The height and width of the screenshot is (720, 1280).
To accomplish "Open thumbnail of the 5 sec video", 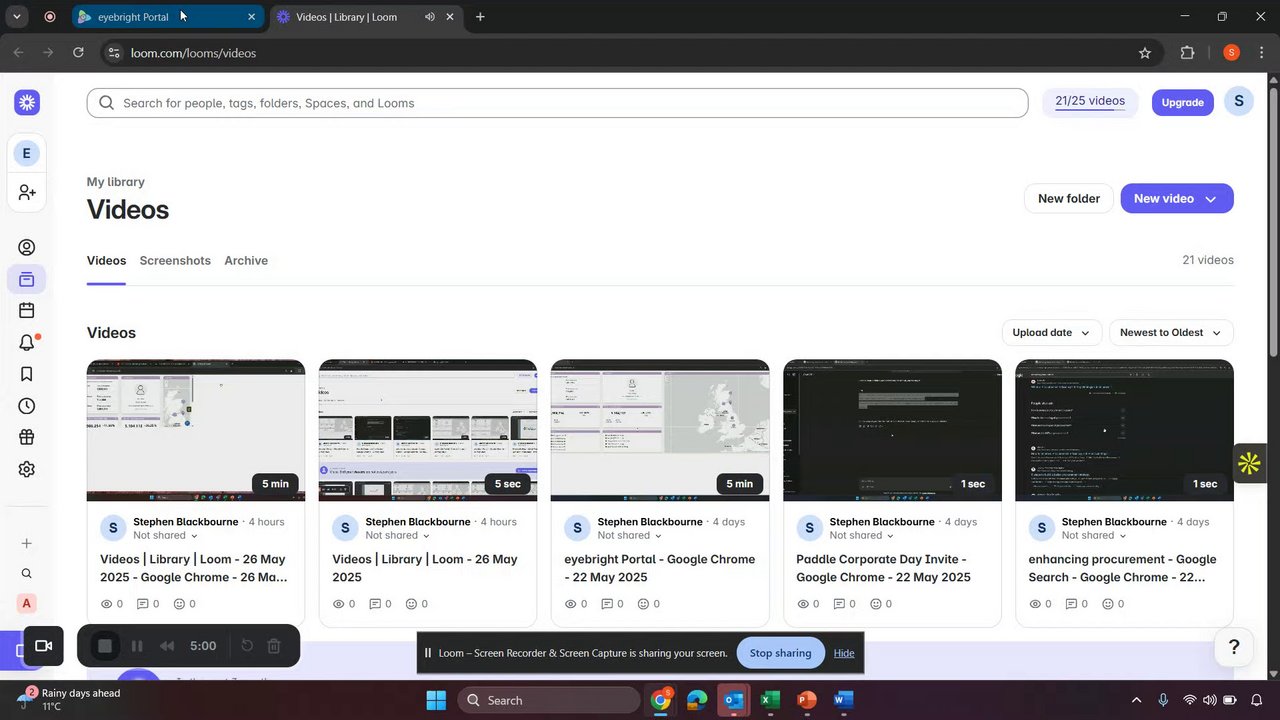I will click(x=428, y=430).
